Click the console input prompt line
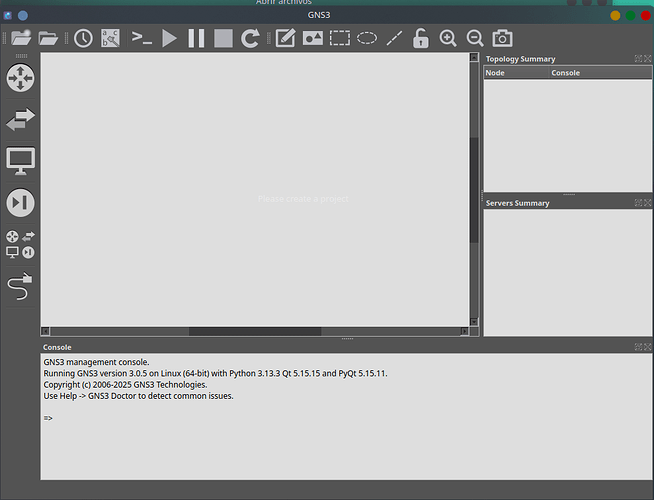The height and width of the screenshot is (500, 654). (48, 418)
